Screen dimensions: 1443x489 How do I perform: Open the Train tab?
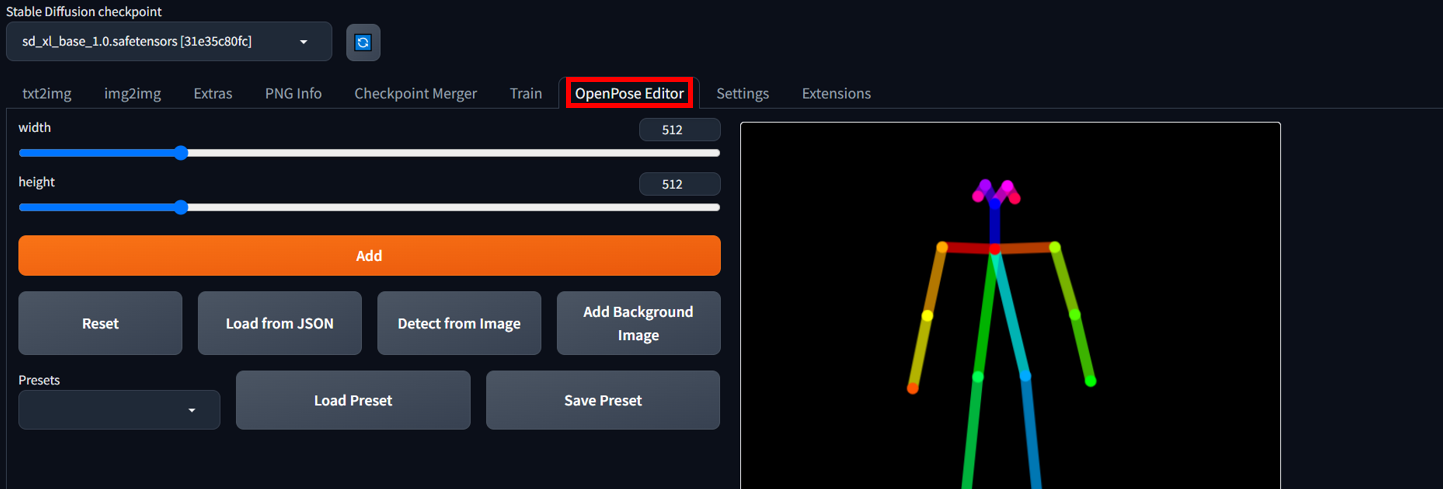tap(526, 93)
